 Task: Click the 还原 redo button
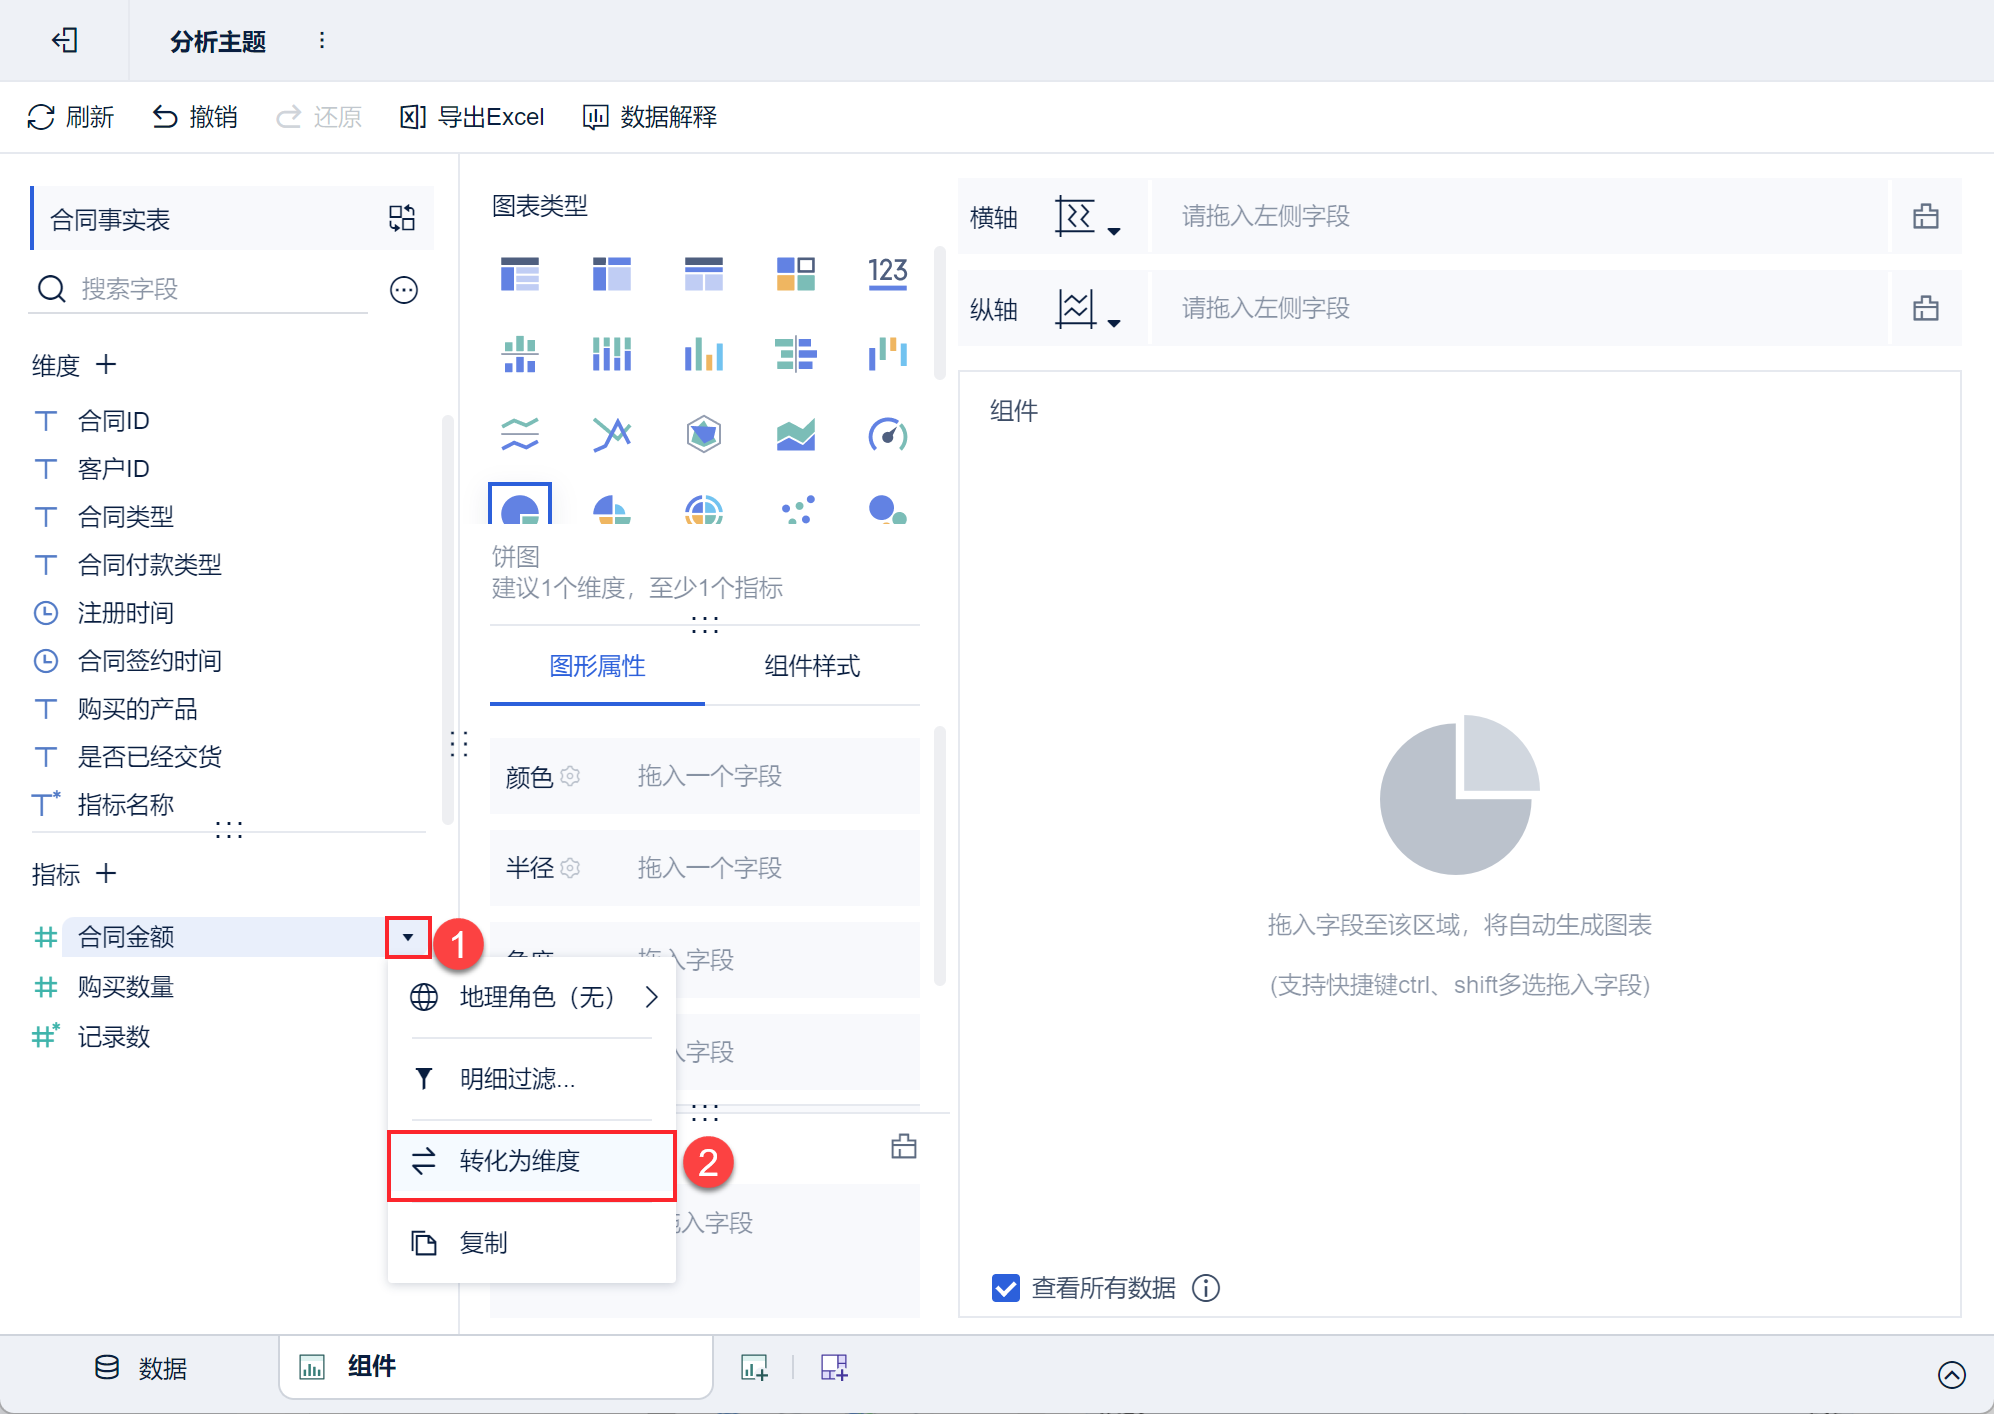[319, 117]
